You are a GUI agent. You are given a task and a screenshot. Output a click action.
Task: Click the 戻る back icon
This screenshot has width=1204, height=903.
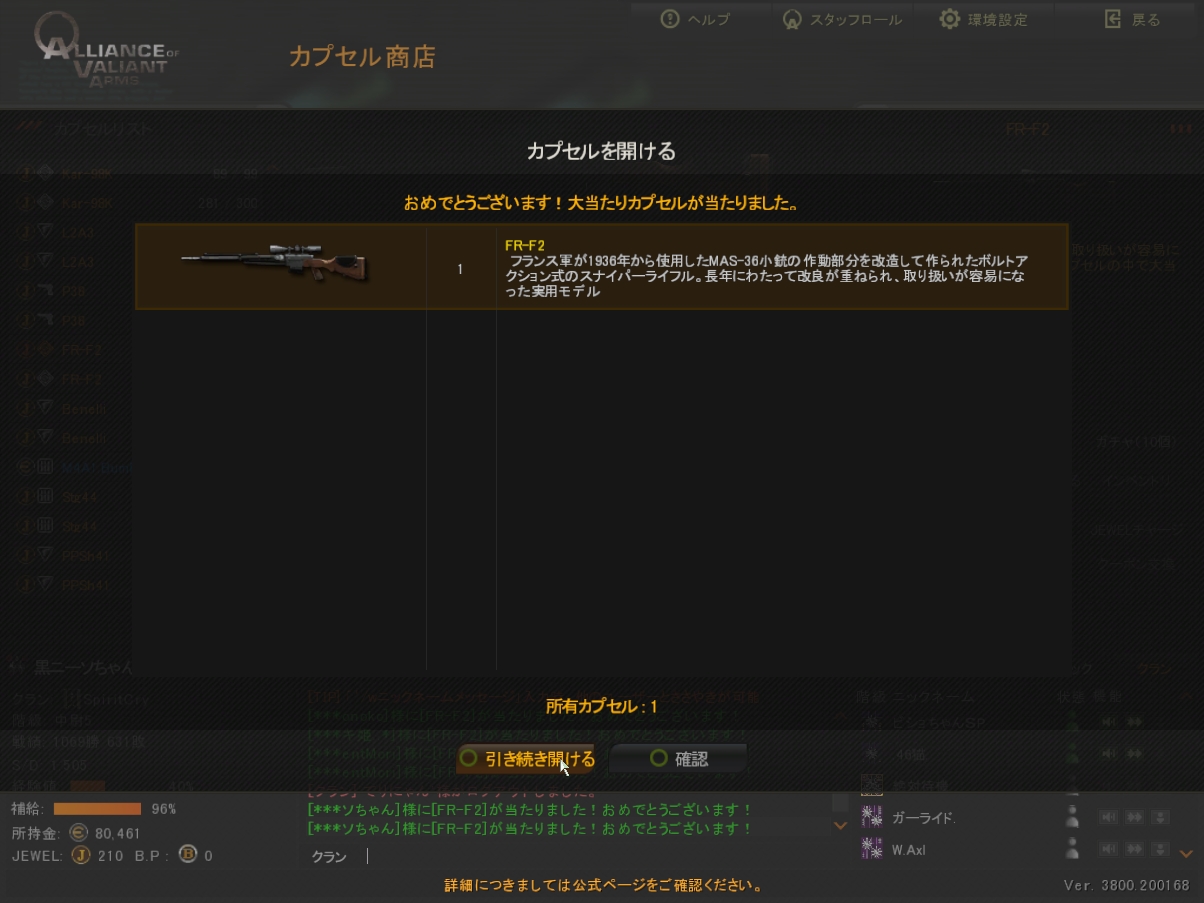1112,19
